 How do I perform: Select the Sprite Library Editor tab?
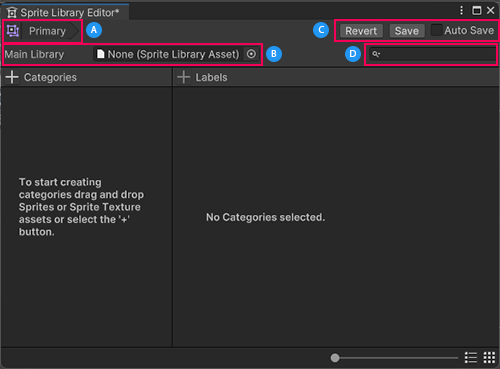click(x=65, y=12)
